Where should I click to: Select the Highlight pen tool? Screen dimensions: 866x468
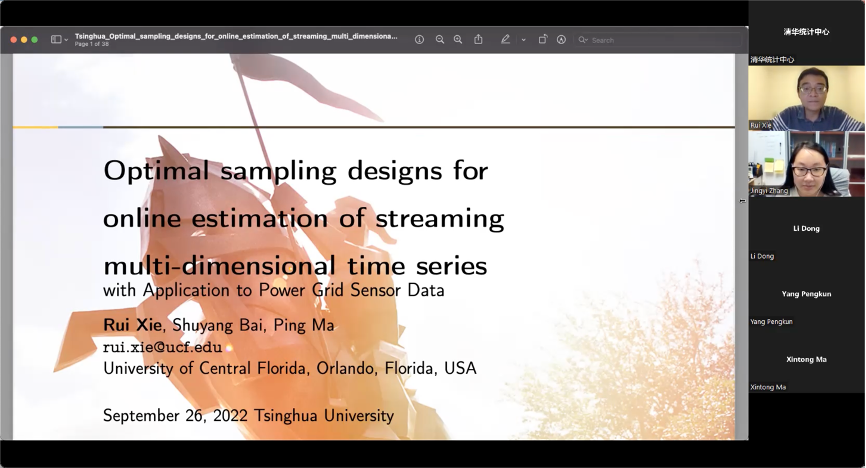coord(505,40)
